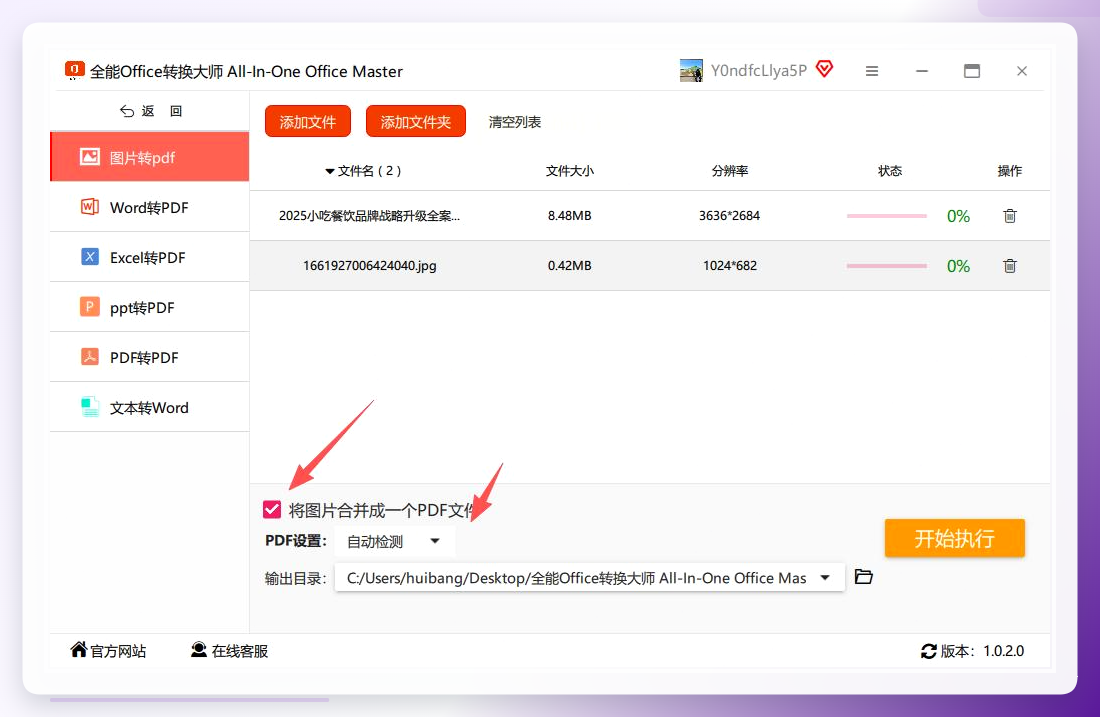Click the 返回 back label
The width and height of the screenshot is (1100, 717).
point(161,111)
